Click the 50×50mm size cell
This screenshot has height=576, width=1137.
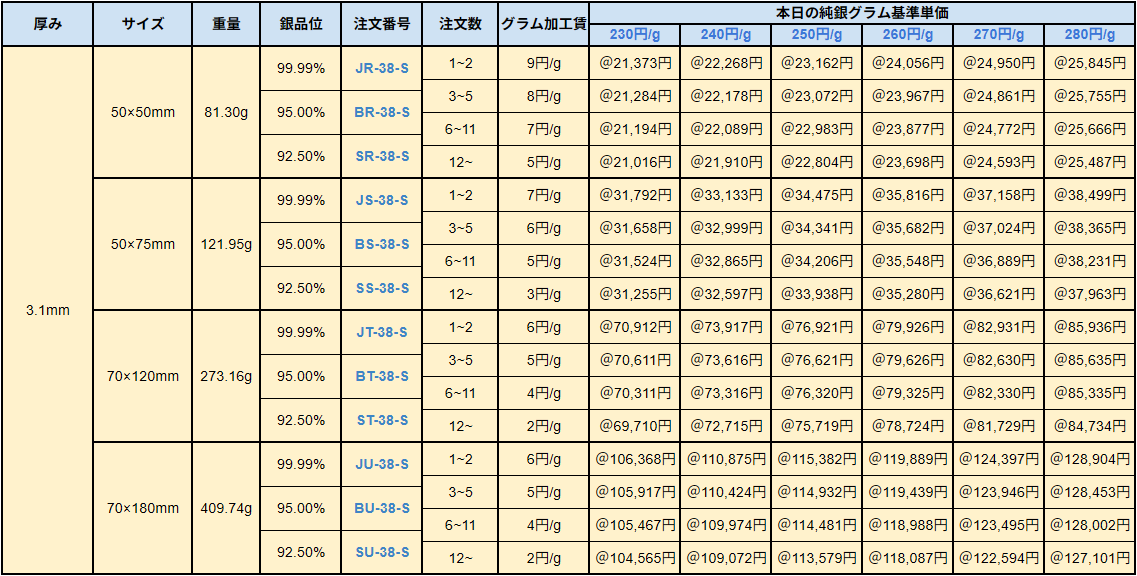(140, 112)
